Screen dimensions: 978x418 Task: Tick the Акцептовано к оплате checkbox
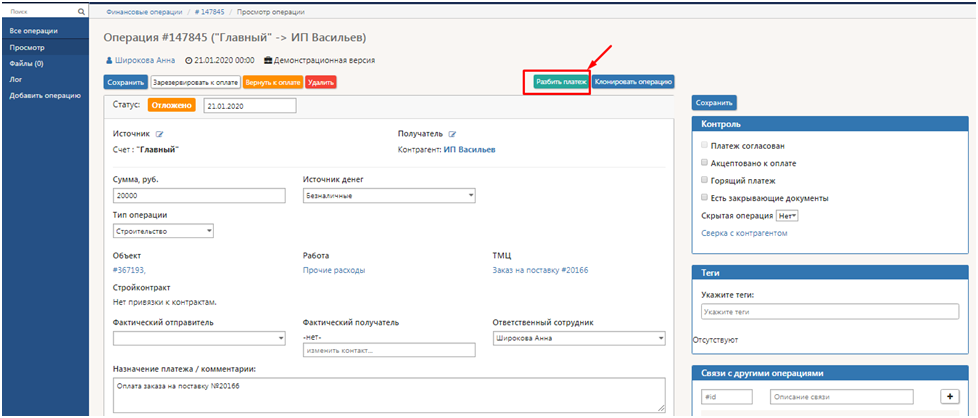(705, 163)
